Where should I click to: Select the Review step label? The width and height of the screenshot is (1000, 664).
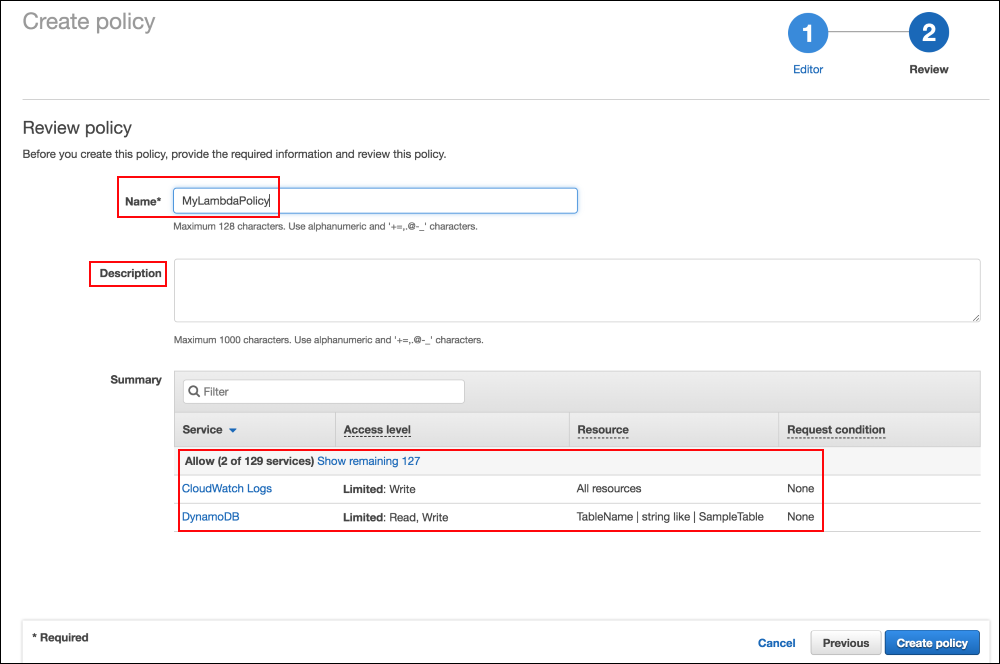(x=929, y=69)
